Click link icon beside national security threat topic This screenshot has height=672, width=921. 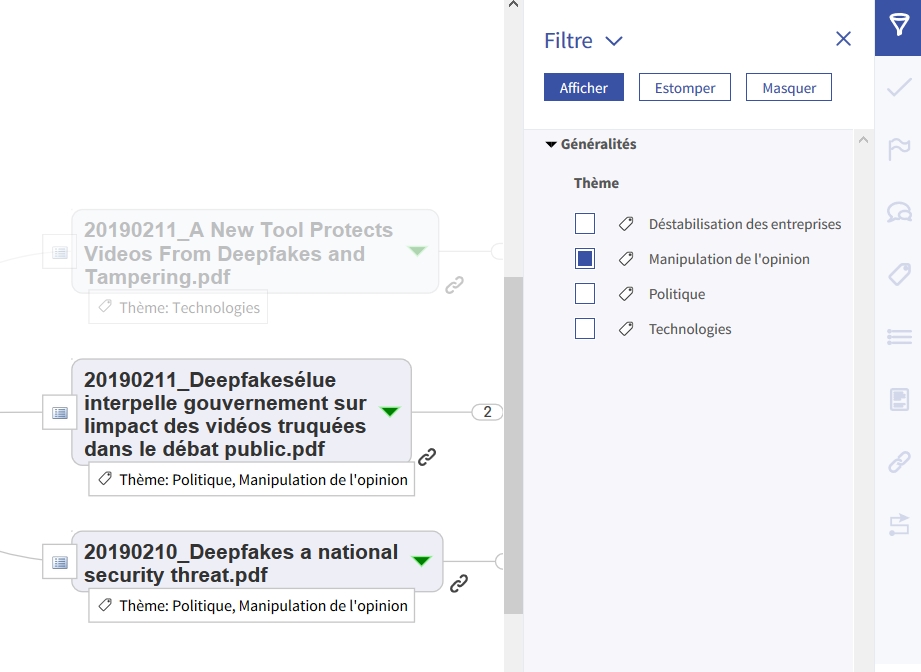[x=459, y=583]
